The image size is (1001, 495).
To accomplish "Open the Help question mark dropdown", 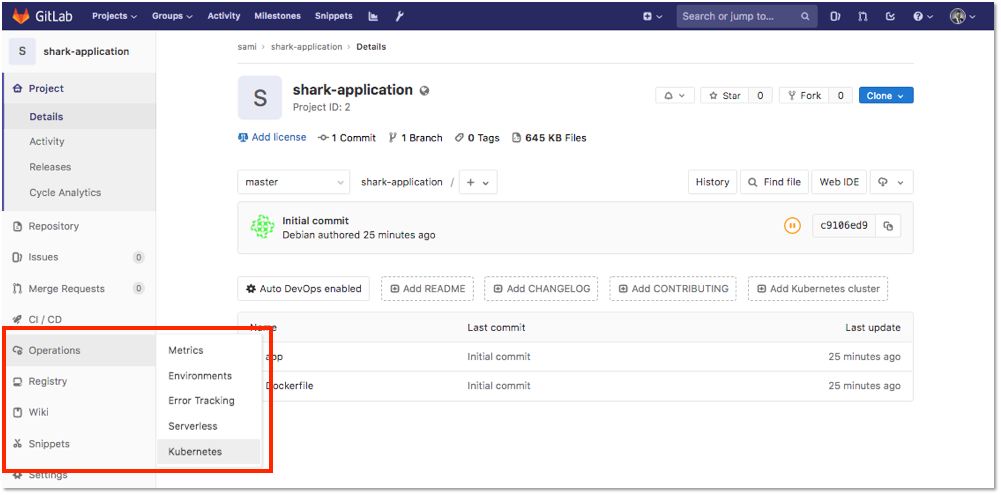I will pyautogui.click(x=923, y=17).
